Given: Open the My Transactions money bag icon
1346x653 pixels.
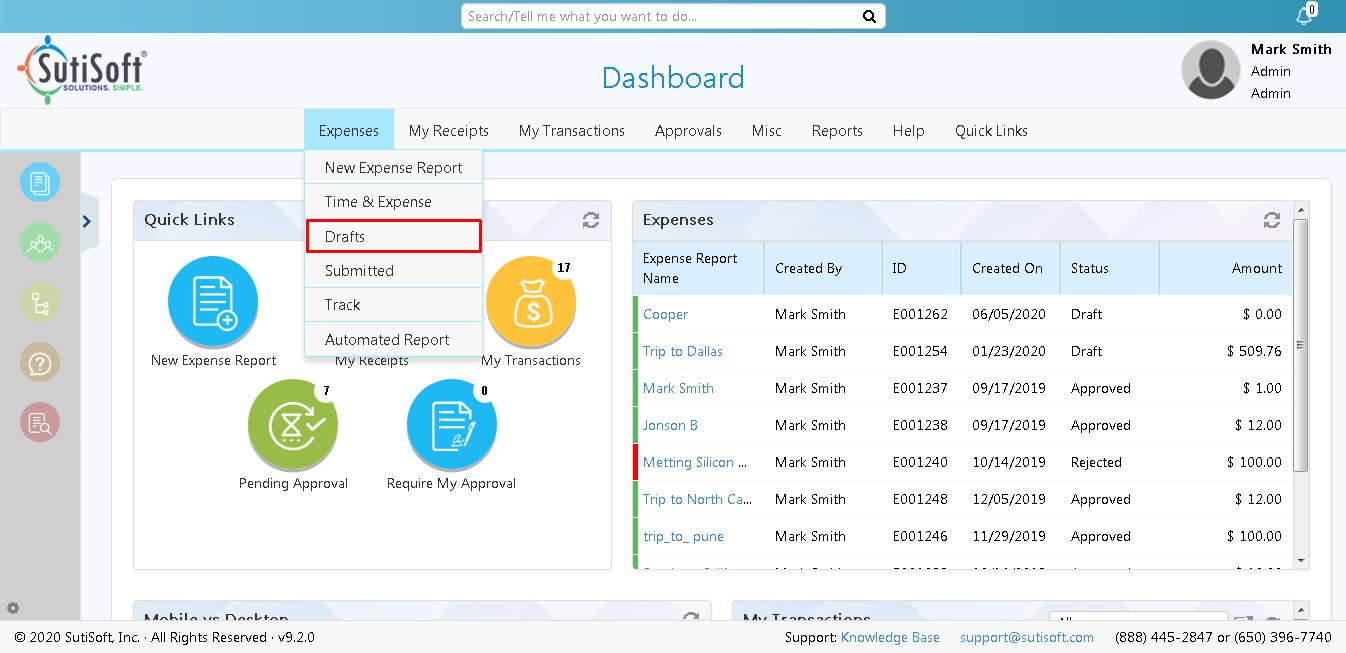Looking at the screenshot, I should point(530,301).
